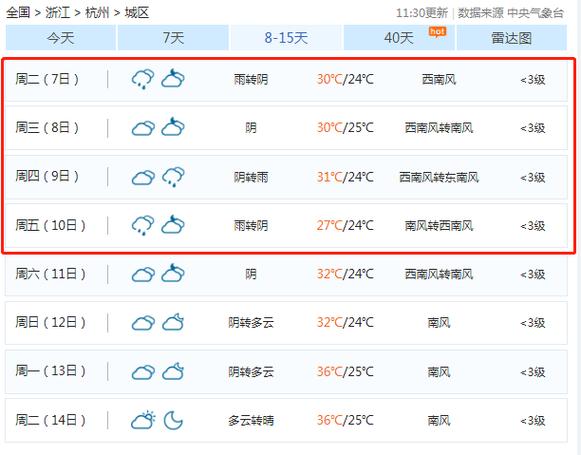581x455 pixels.
Task: Click the crescent moon icon for 周二(14日)
Action: (173, 420)
